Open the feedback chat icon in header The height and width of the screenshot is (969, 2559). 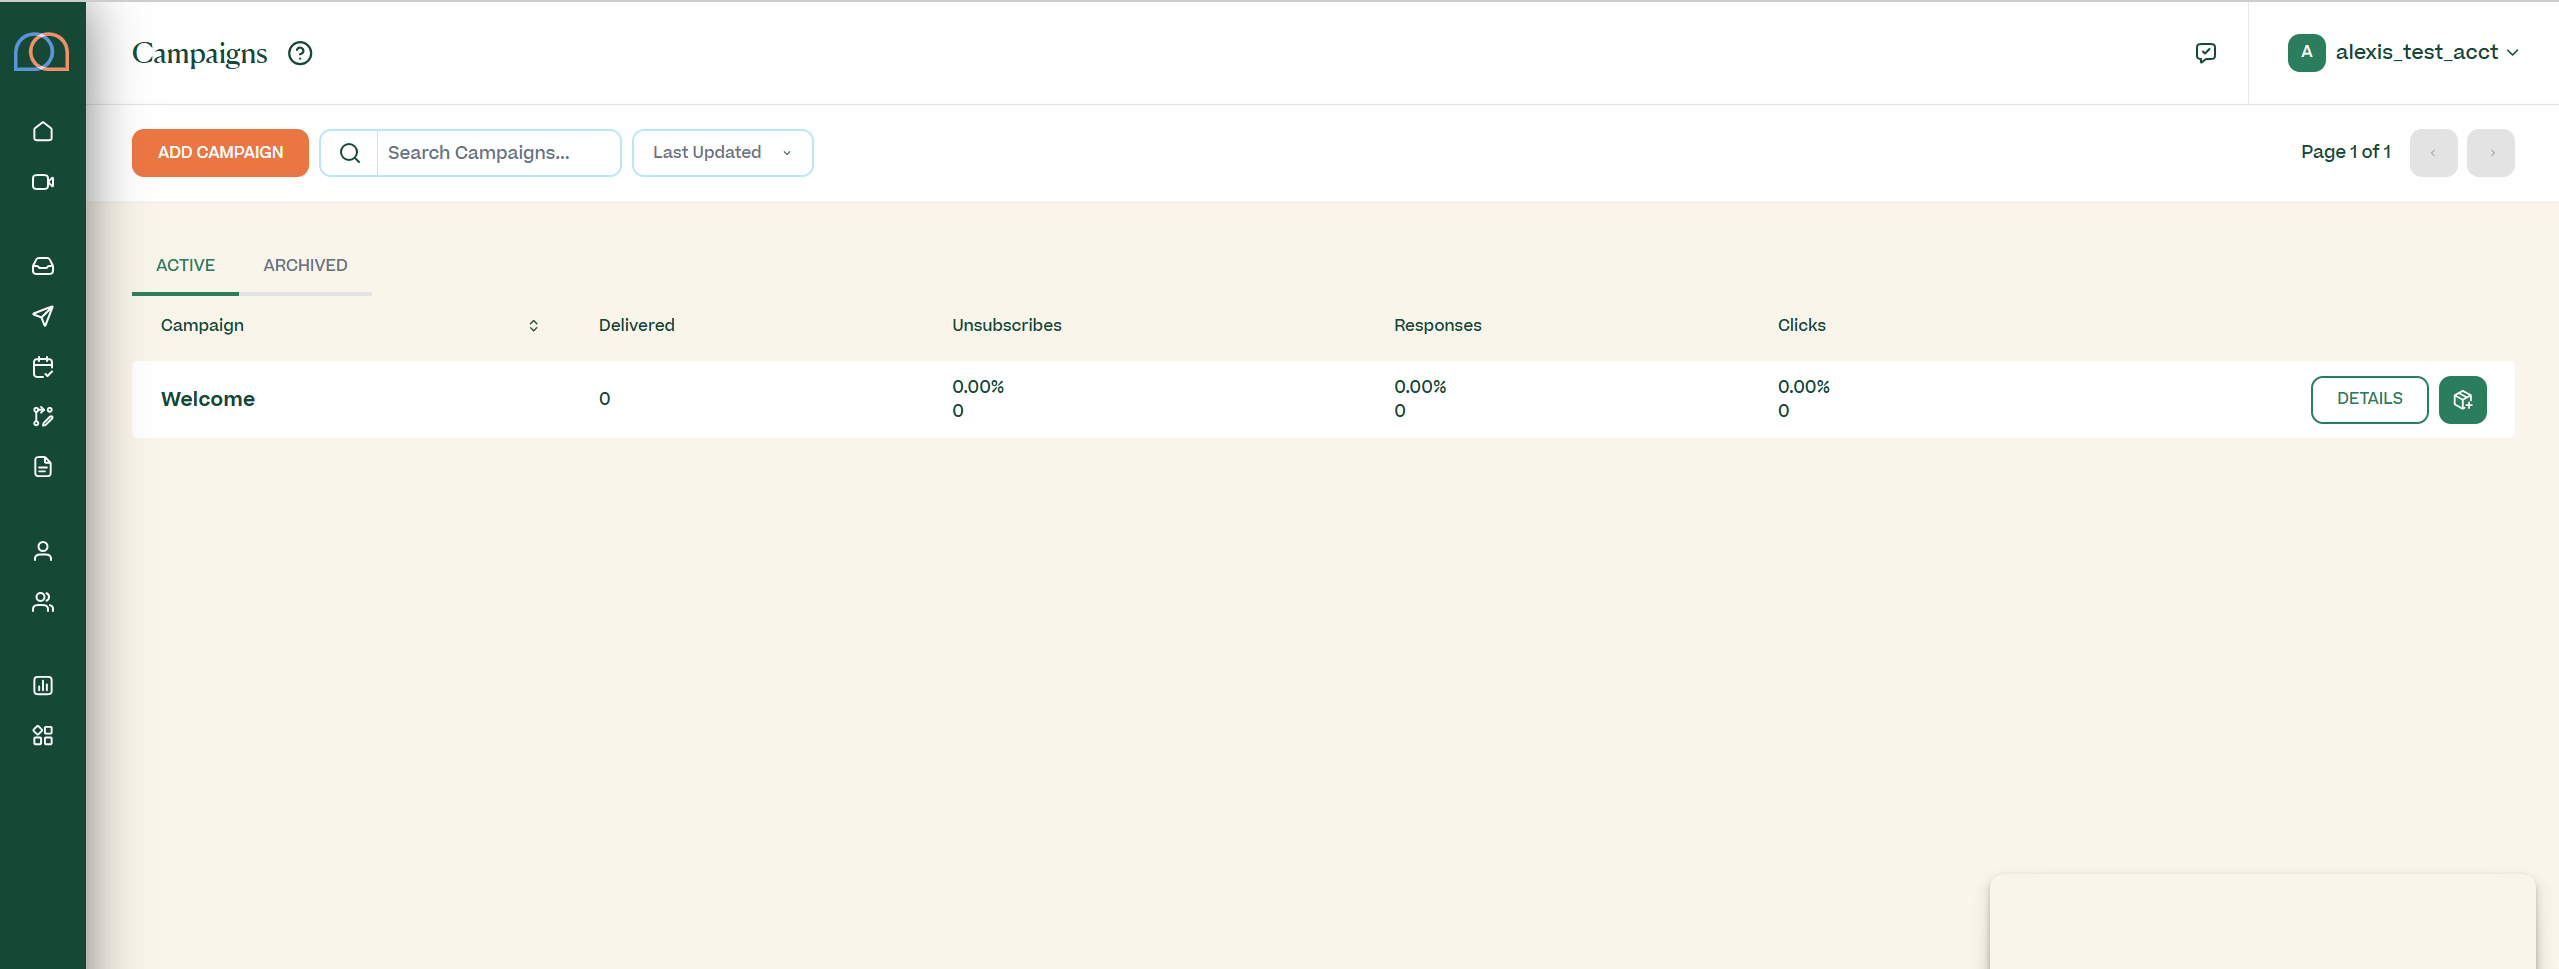coord(2205,53)
